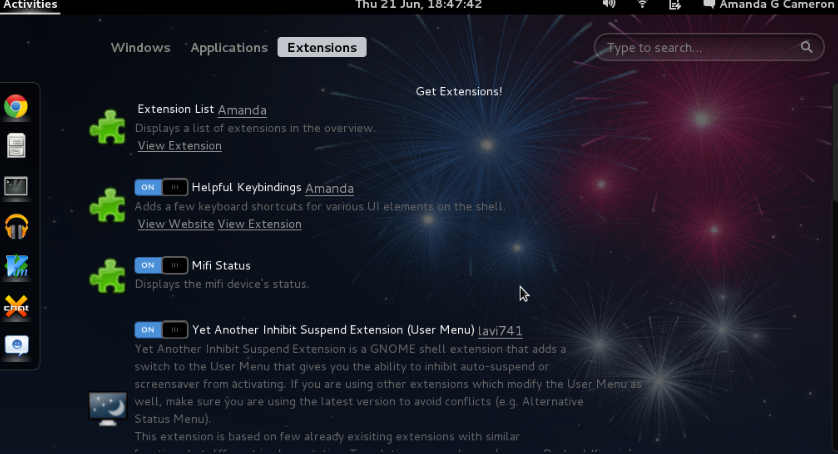Click Helpful Keybindings puzzle piece icon
This screenshot has height=454, width=838.
click(x=107, y=205)
